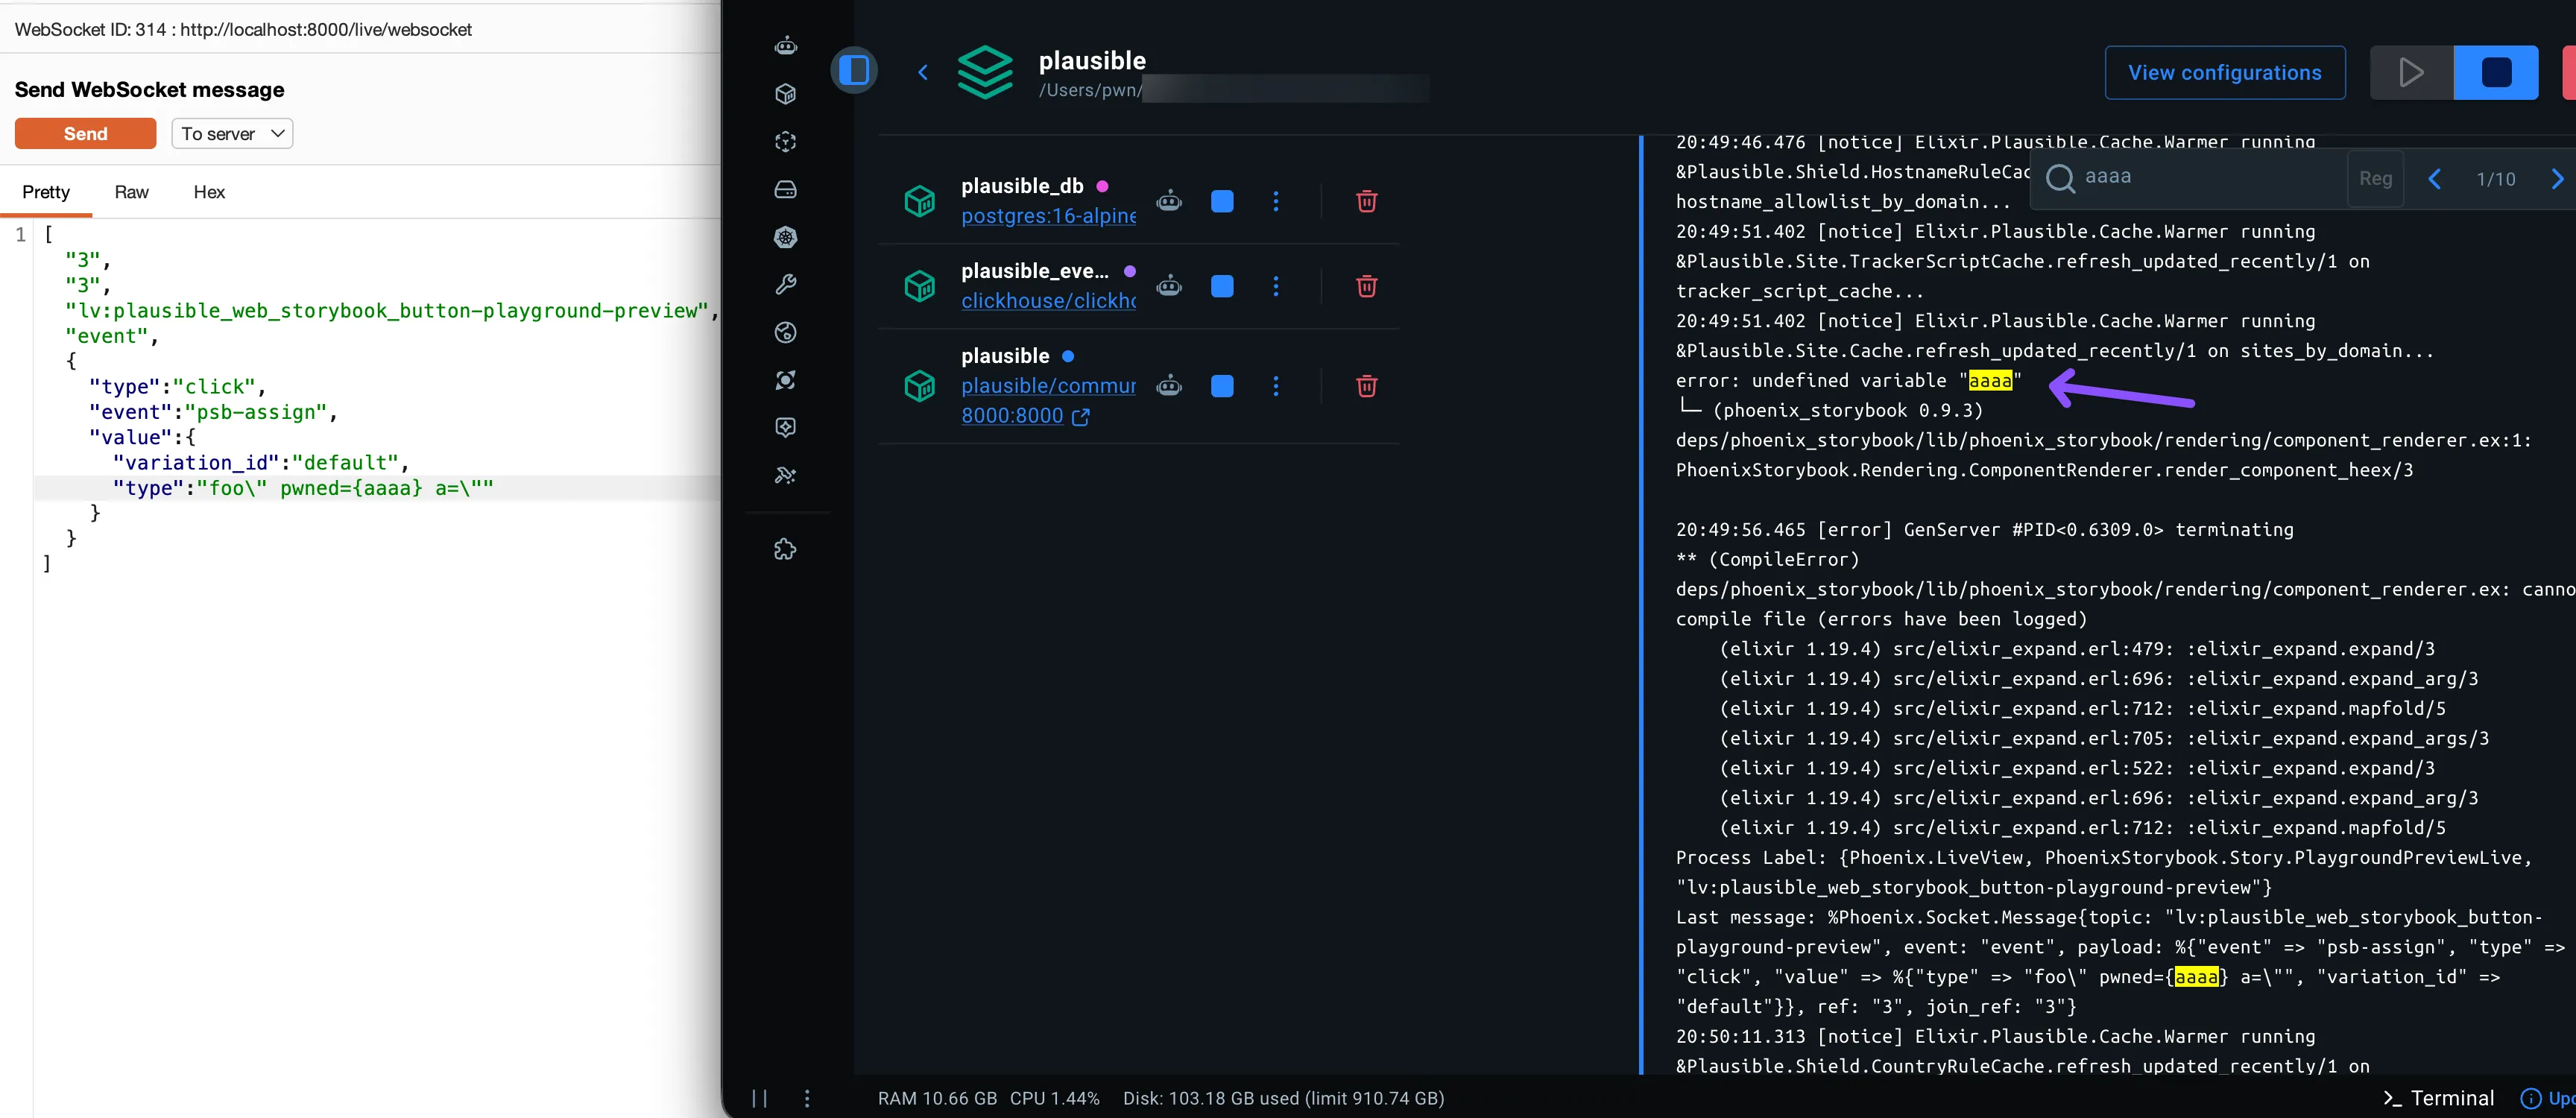Open Volumes drive icon in Docker sidebar
Screen dimensions: 2576x1118
pyautogui.click(x=786, y=190)
